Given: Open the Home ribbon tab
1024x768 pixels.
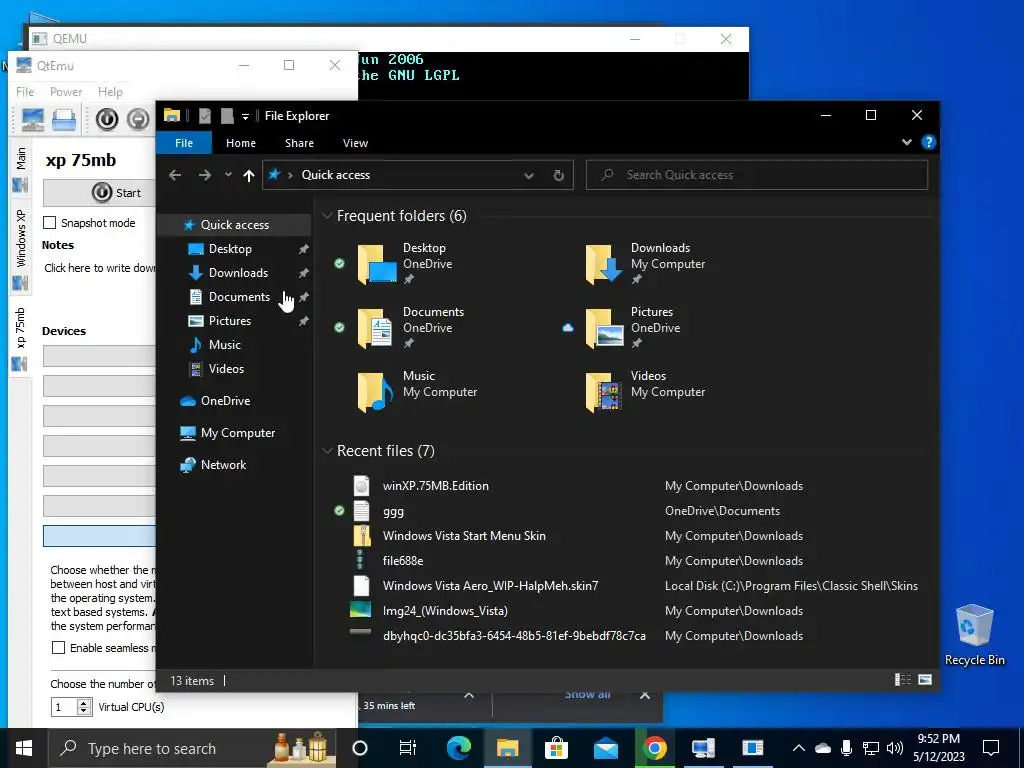Looking at the screenshot, I should pos(240,142).
